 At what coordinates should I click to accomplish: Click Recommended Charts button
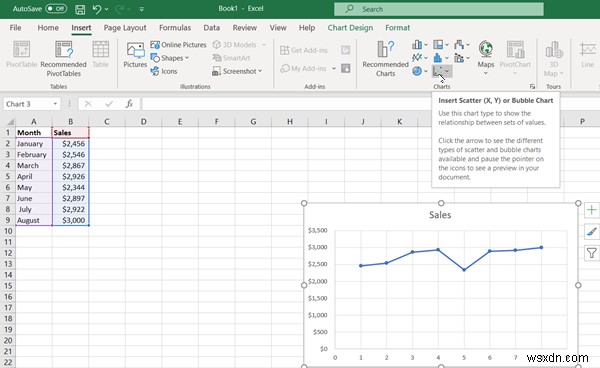(385, 59)
